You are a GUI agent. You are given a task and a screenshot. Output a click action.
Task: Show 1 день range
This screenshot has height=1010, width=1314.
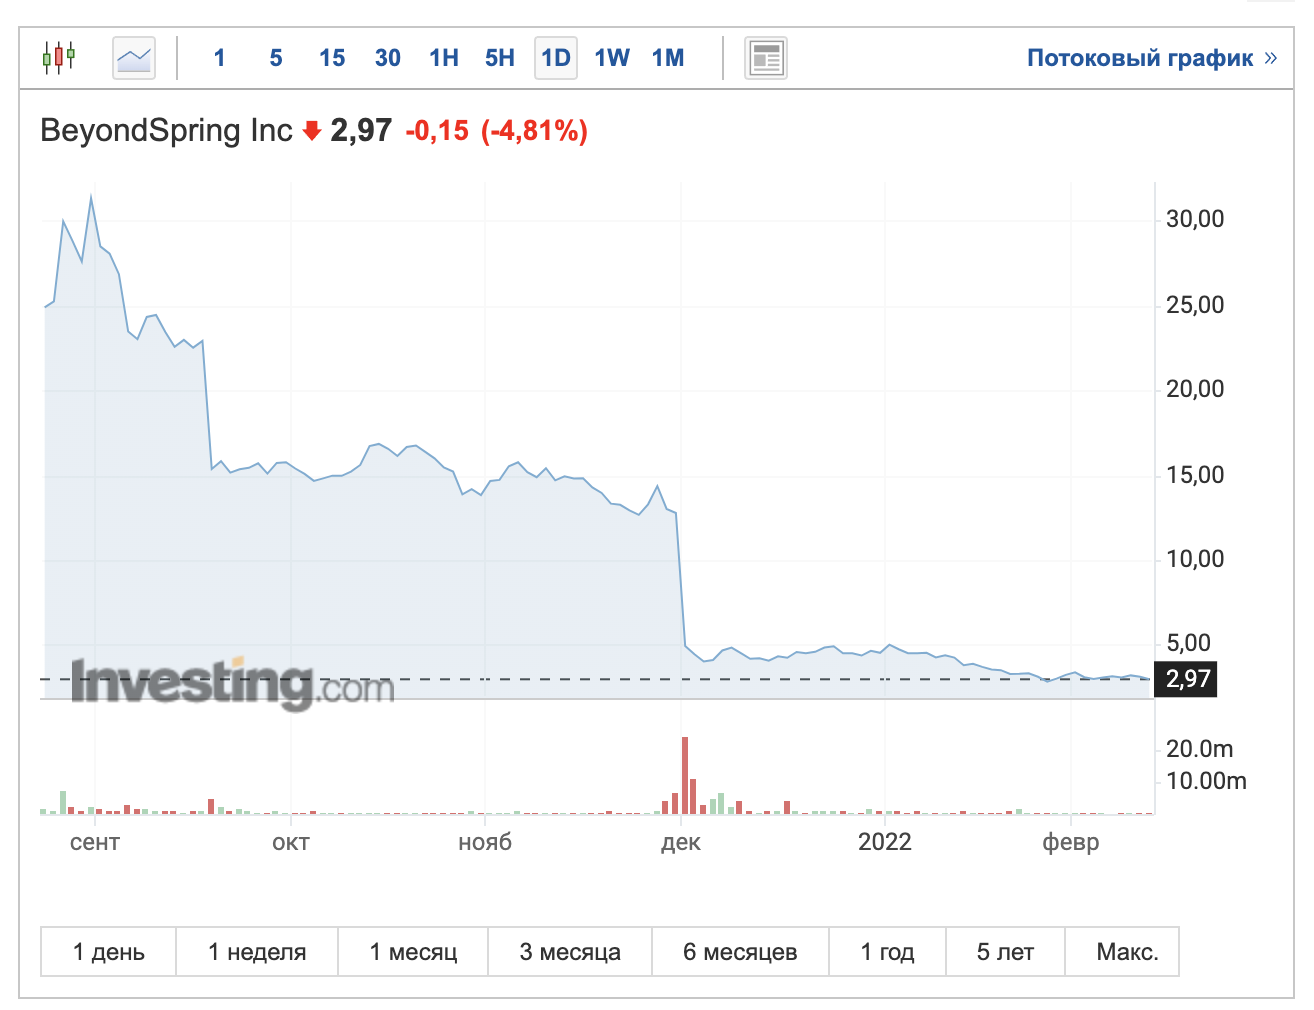[x=108, y=951]
